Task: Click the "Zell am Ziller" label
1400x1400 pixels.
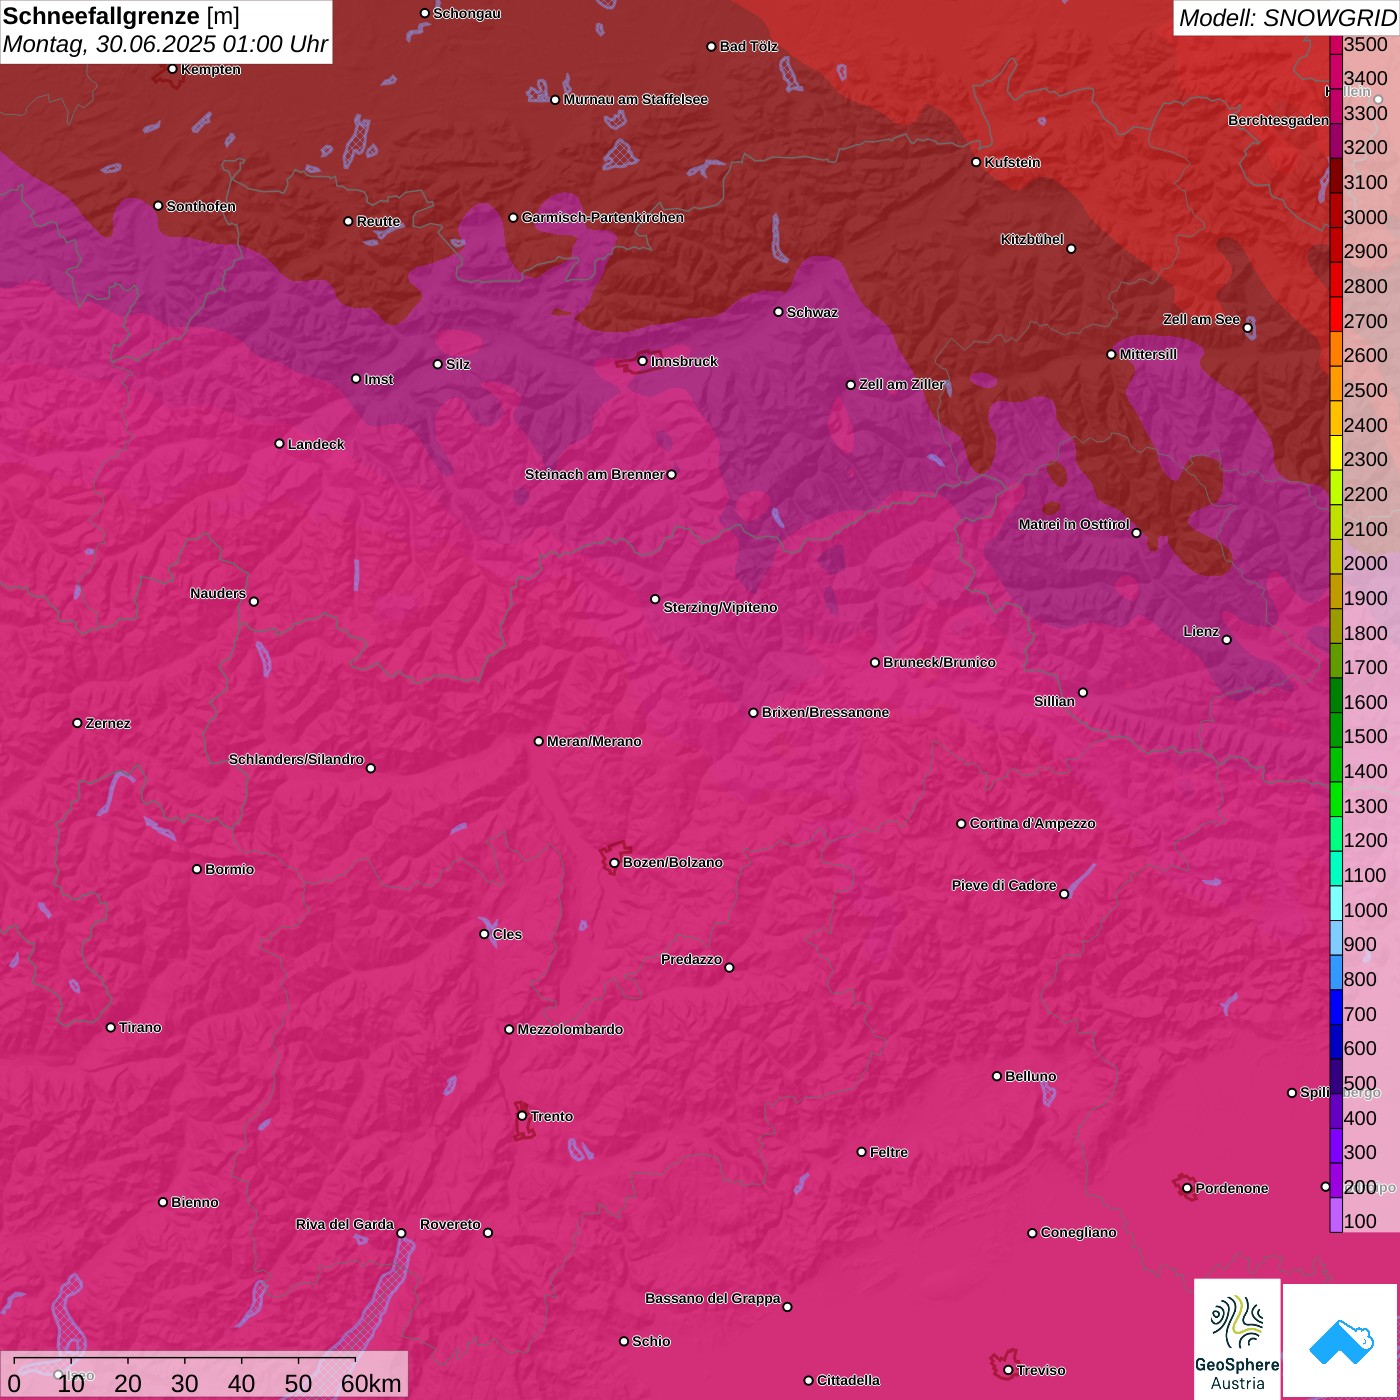Action: (x=902, y=384)
